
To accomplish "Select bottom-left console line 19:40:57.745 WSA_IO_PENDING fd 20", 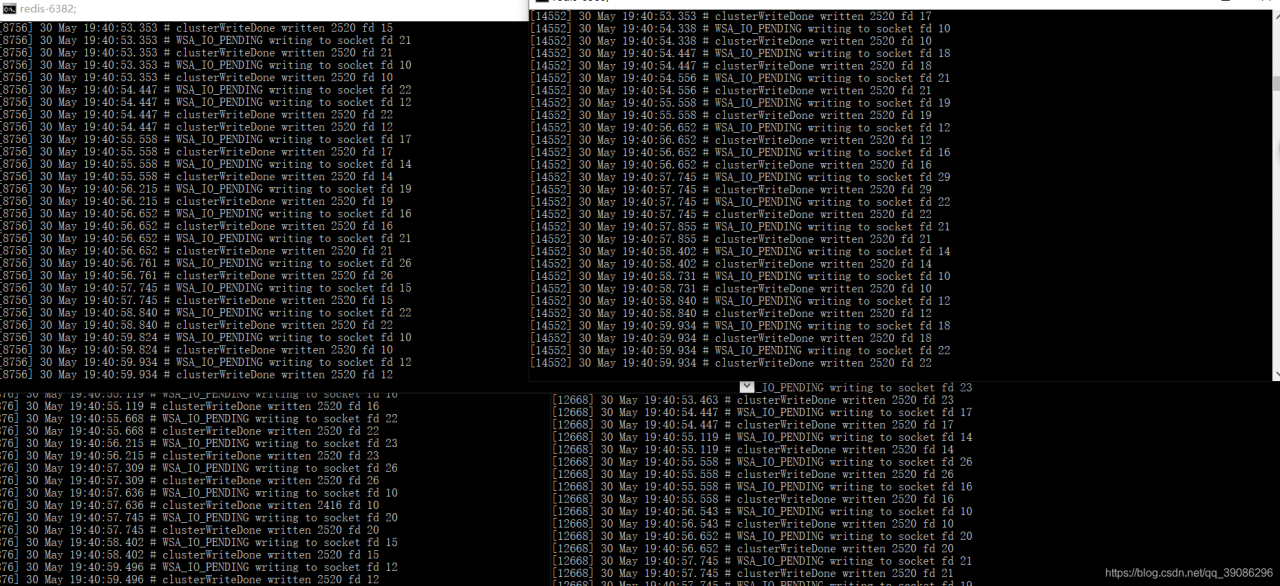I will tap(199, 517).
